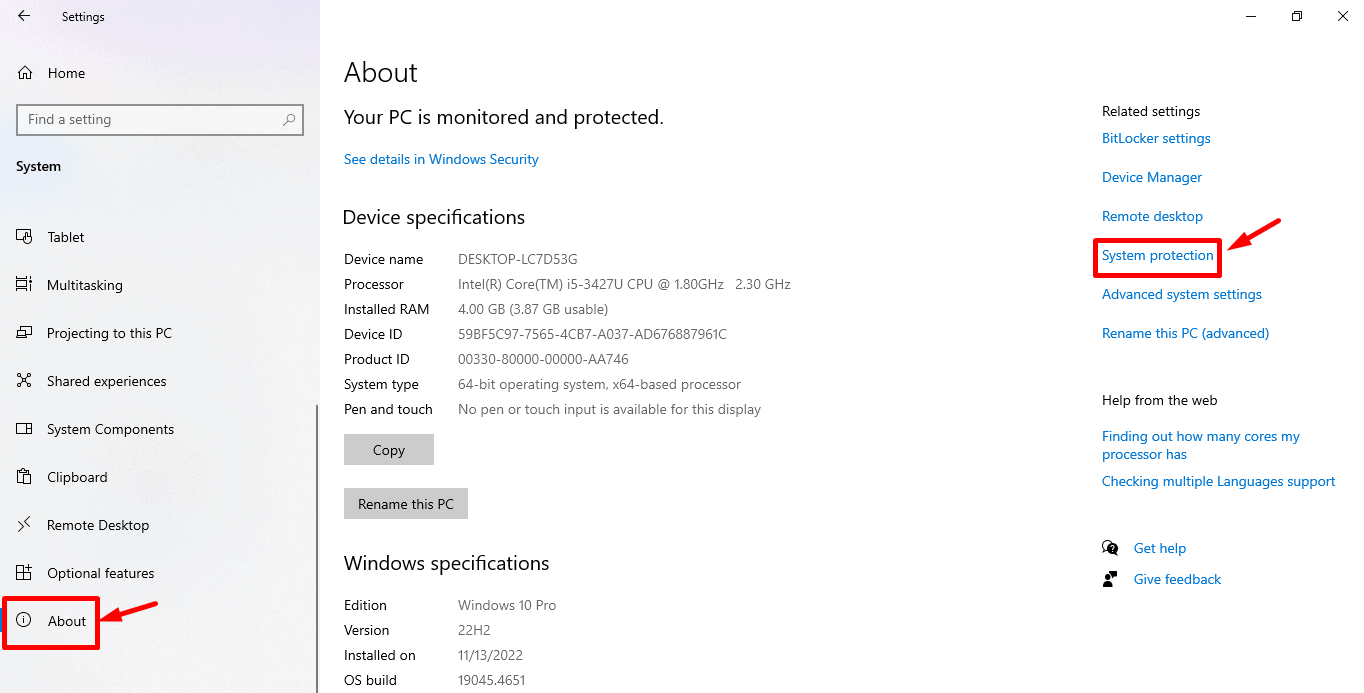The height and width of the screenshot is (693, 1364).
Task: Click the back arrow in Settings header
Action: click(24, 16)
